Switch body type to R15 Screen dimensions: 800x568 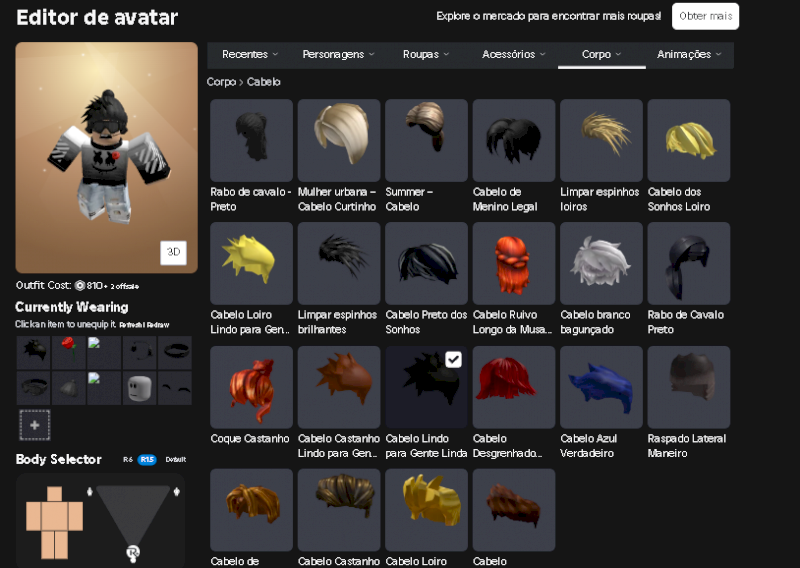pyautogui.click(x=147, y=459)
